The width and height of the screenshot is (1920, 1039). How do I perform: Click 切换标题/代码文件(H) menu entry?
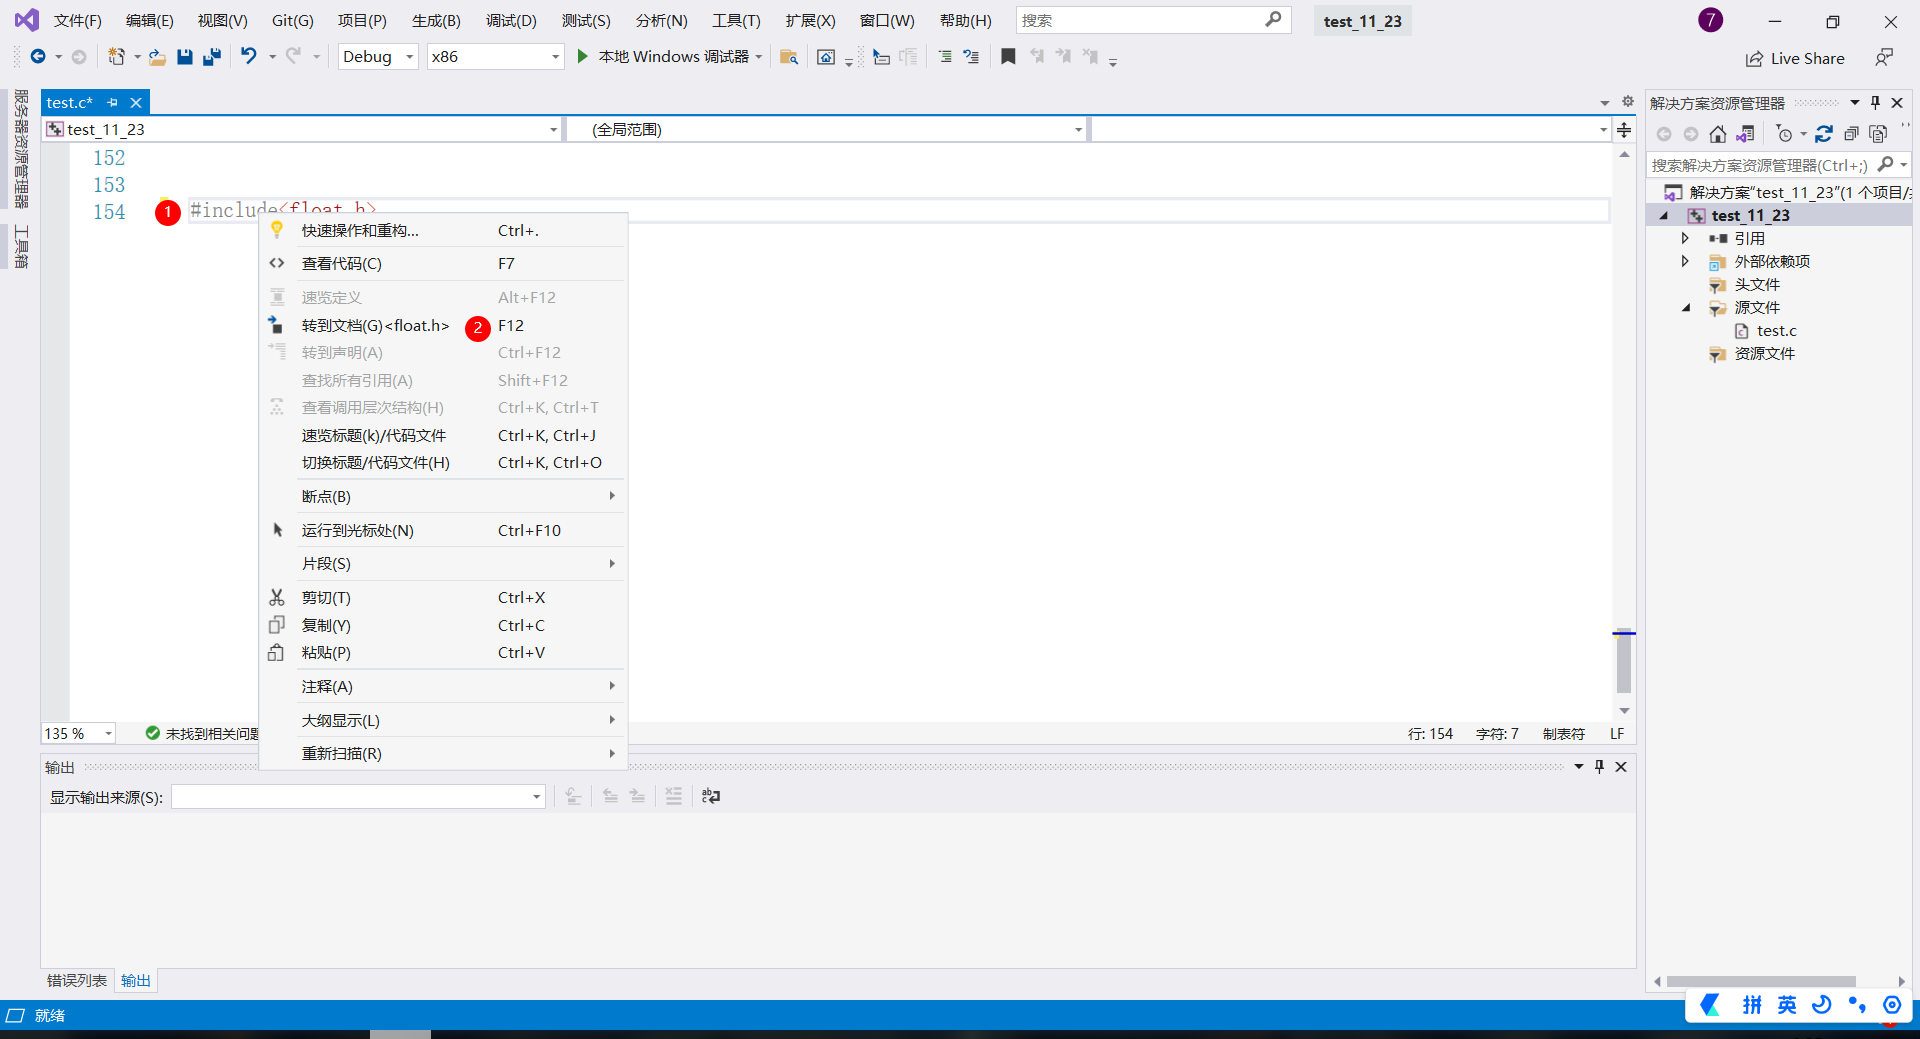coord(443,463)
